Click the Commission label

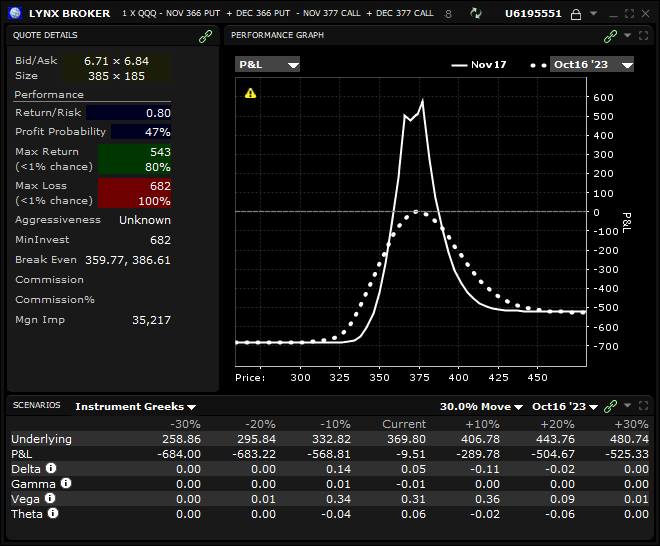tap(49, 280)
